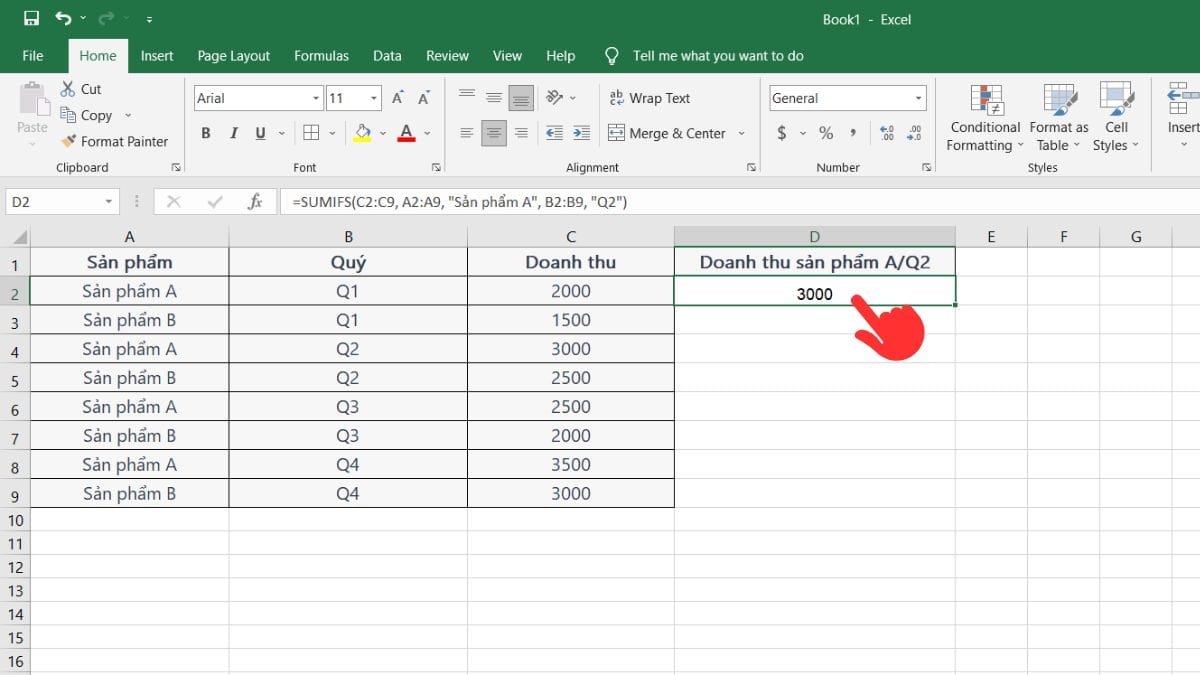Apply the Percent Style icon

(x=826, y=132)
